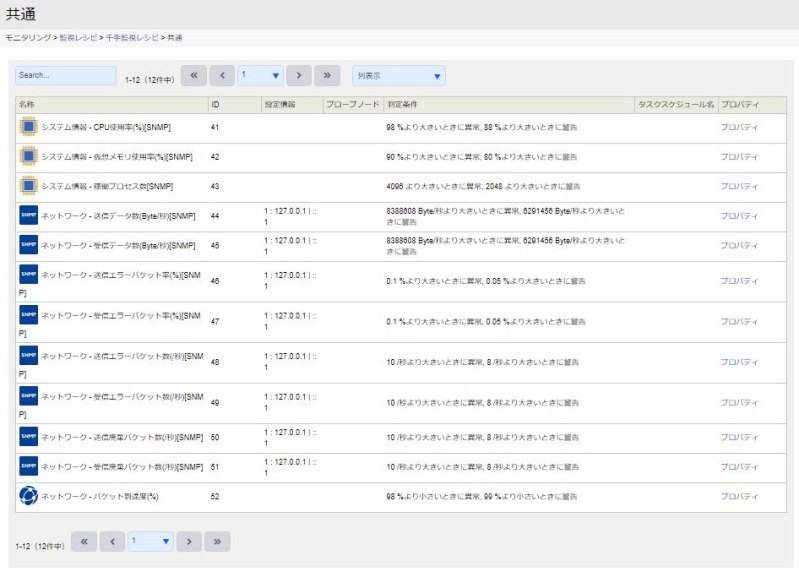This screenshot has height=572, width=799.
Task: Click the chip icon for ID 42 row
Action: pyautogui.click(x=29, y=156)
